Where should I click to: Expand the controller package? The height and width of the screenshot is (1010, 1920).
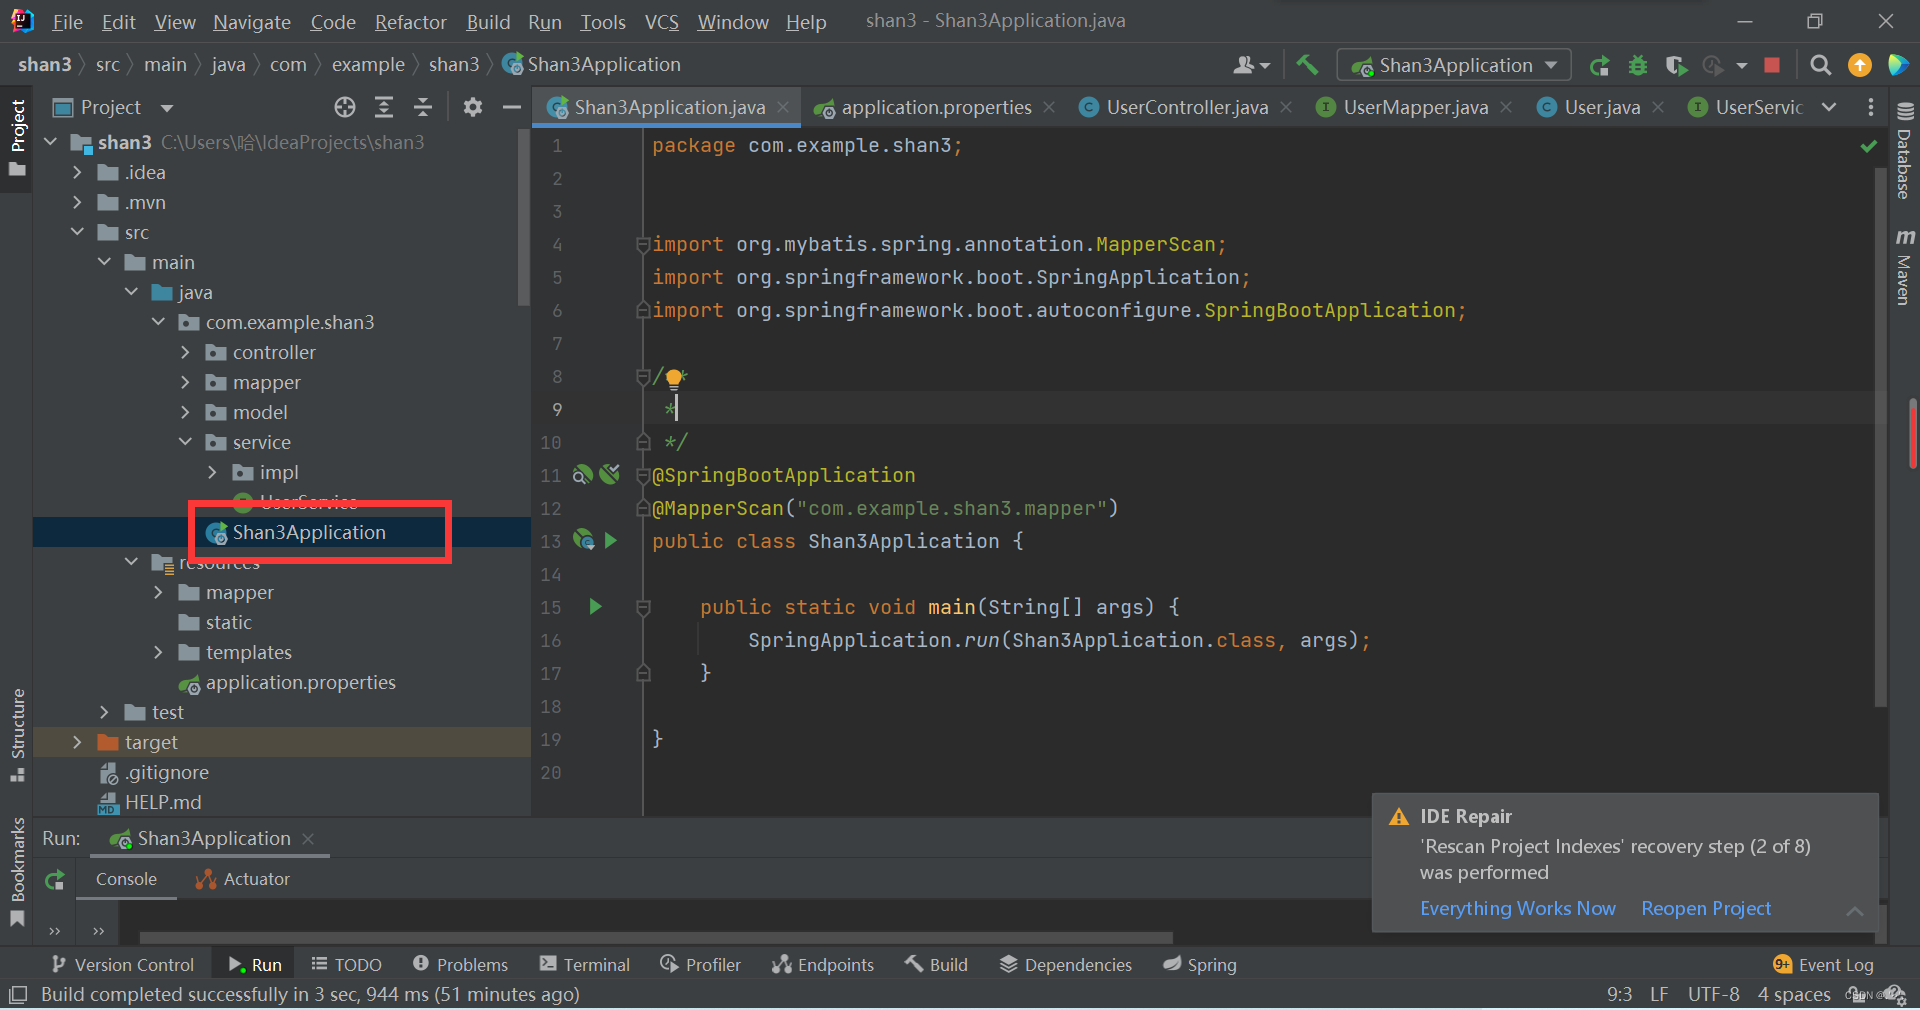coord(185,352)
